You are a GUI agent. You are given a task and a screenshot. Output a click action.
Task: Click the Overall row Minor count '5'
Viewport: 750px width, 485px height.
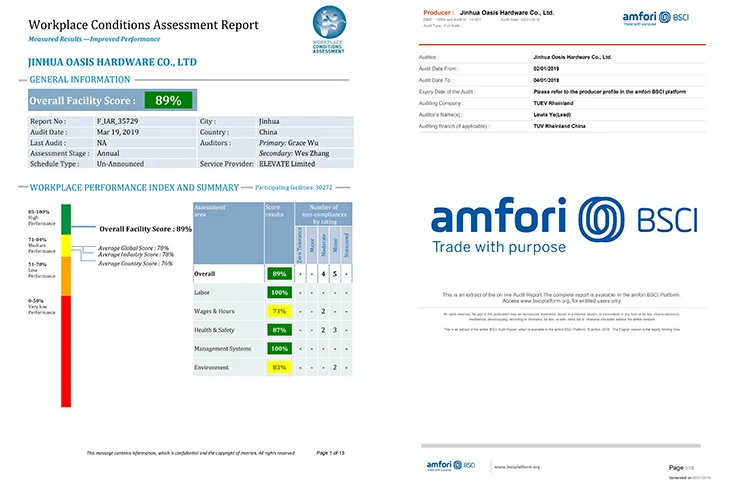(335, 274)
